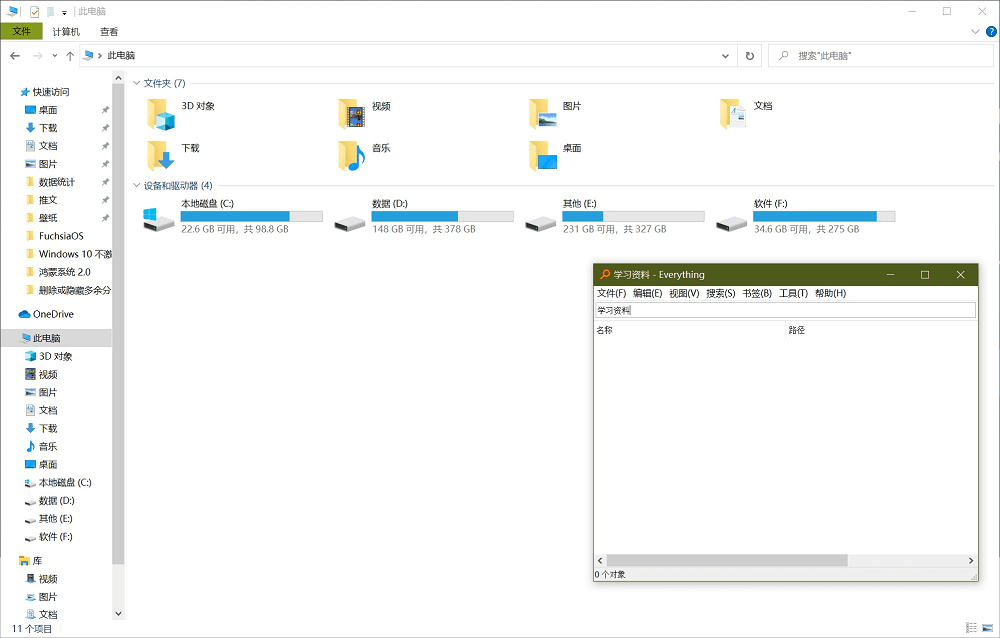Click the Everything search field with 学习资料
The width and height of the screenshot is (1000, 638).
tap(785, 311)
